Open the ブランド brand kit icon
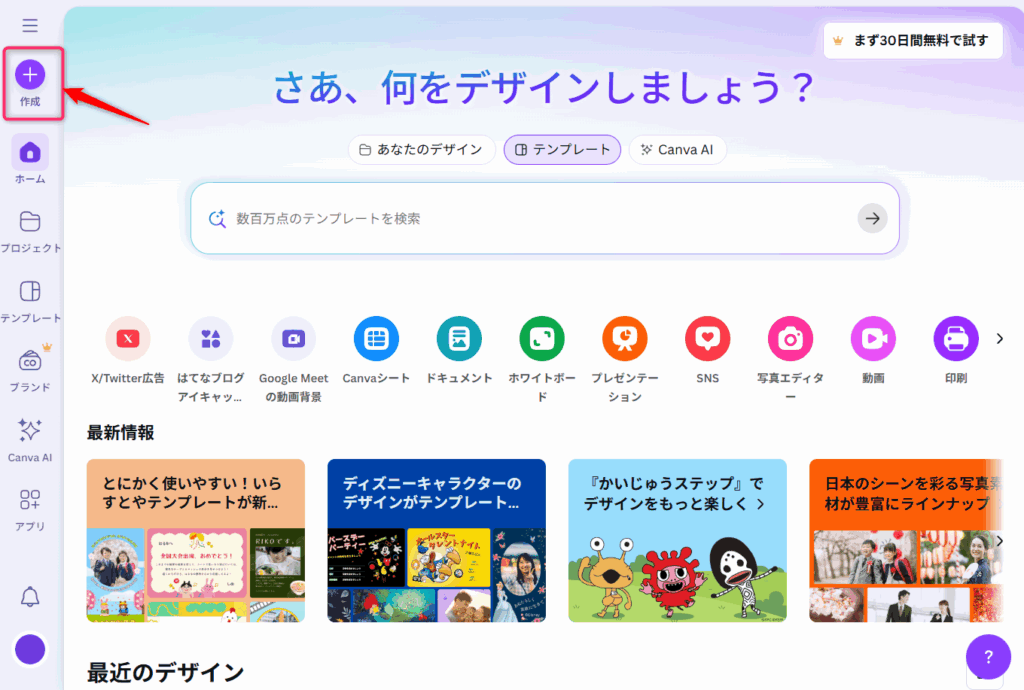Screen dimensions: 1024x690 (x=30, y=360)
